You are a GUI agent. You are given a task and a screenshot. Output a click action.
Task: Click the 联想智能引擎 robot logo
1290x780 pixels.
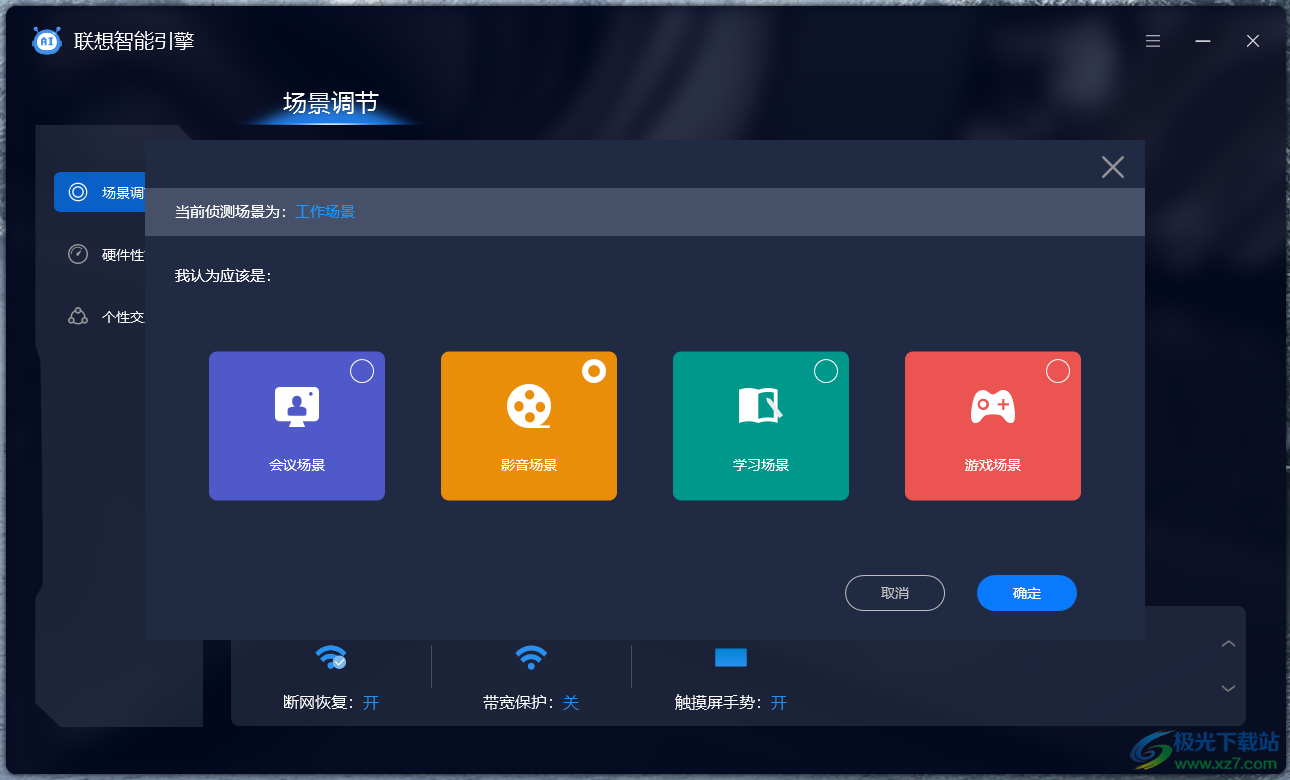47,41
